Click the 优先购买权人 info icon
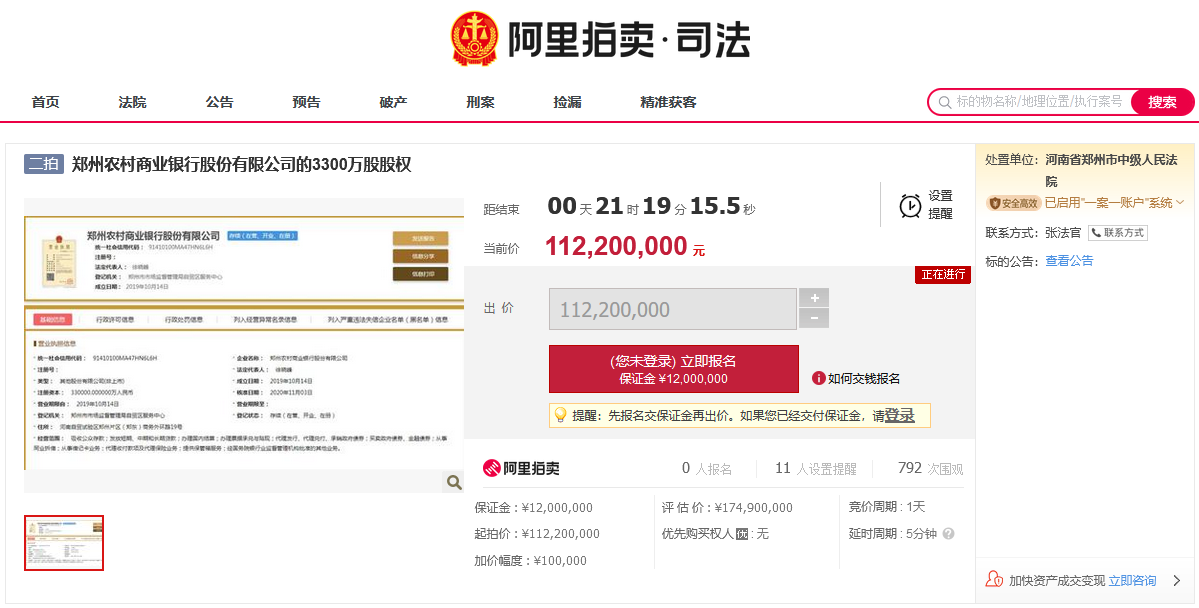 point(741,534)
